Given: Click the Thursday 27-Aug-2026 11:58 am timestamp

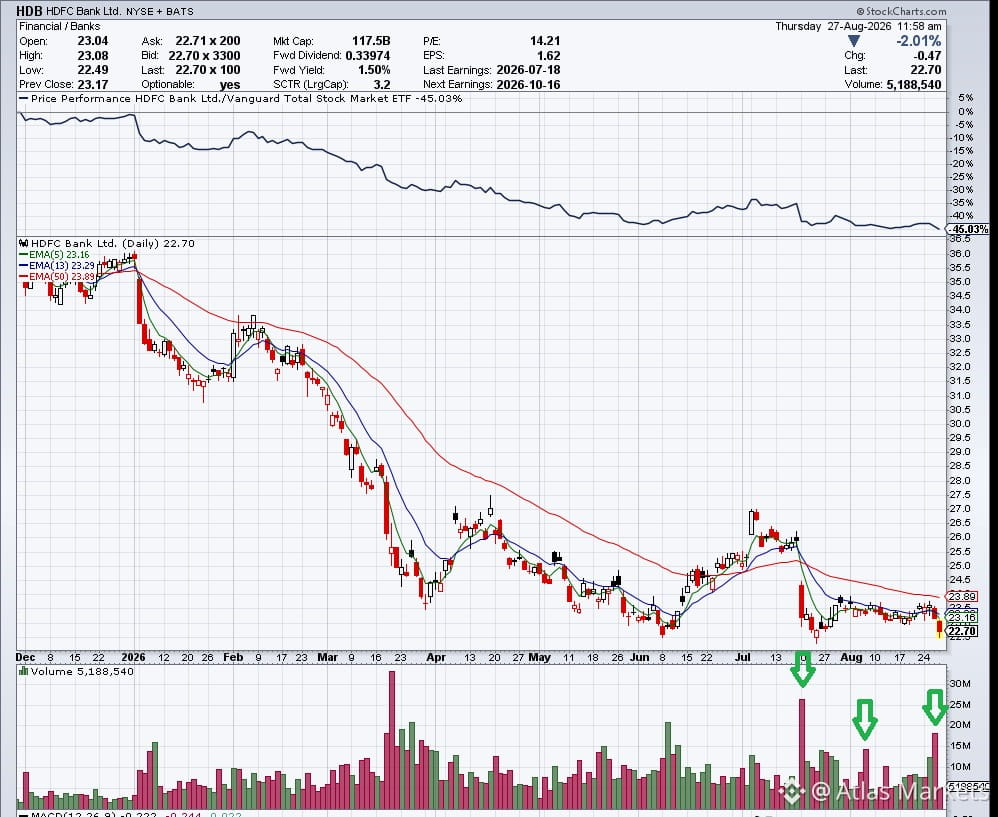Looking at the screenshot, I should [x=858, y=26].
